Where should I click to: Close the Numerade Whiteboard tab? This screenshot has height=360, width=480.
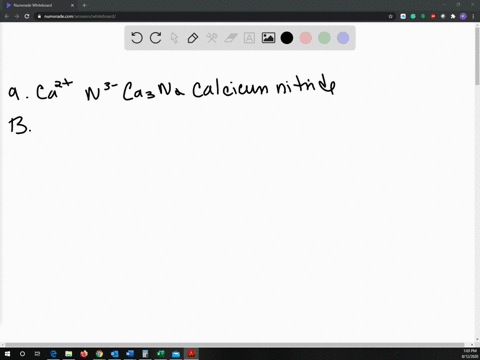(x=72, y=5)
